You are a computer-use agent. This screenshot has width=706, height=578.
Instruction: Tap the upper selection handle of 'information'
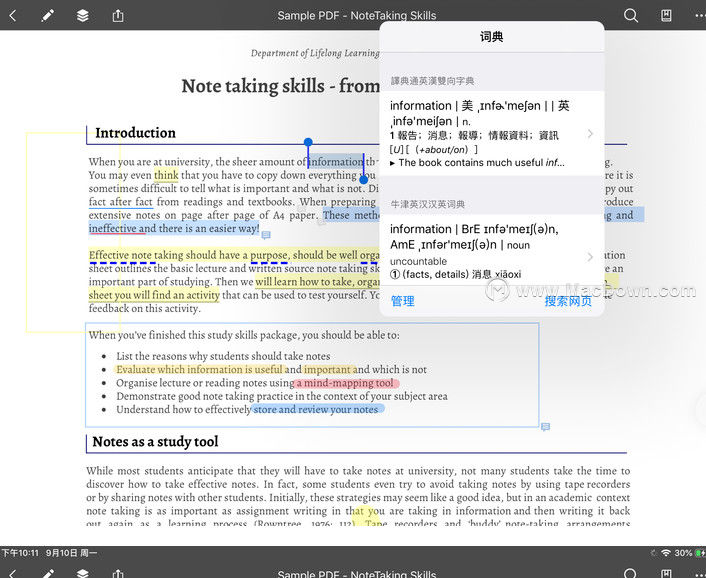click(x=308, y=142)
